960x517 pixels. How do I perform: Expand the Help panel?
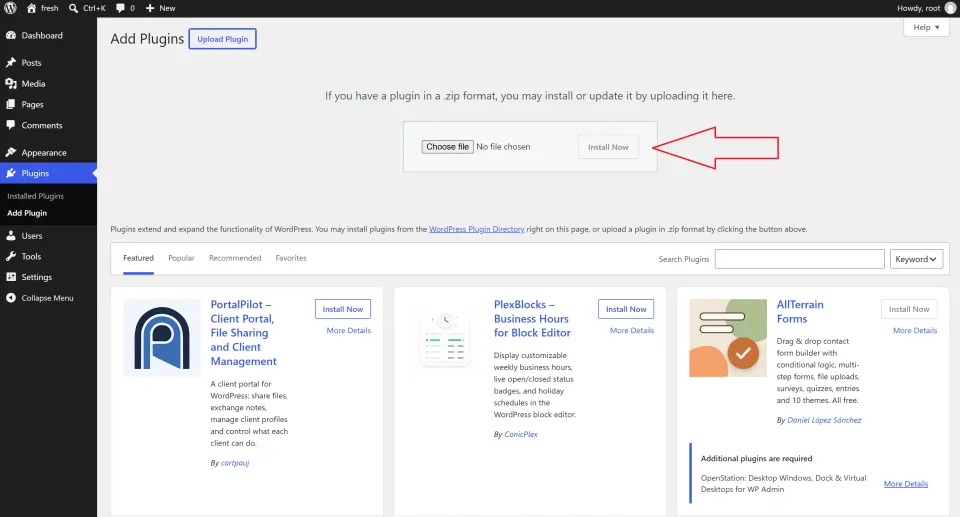(926, 27)
